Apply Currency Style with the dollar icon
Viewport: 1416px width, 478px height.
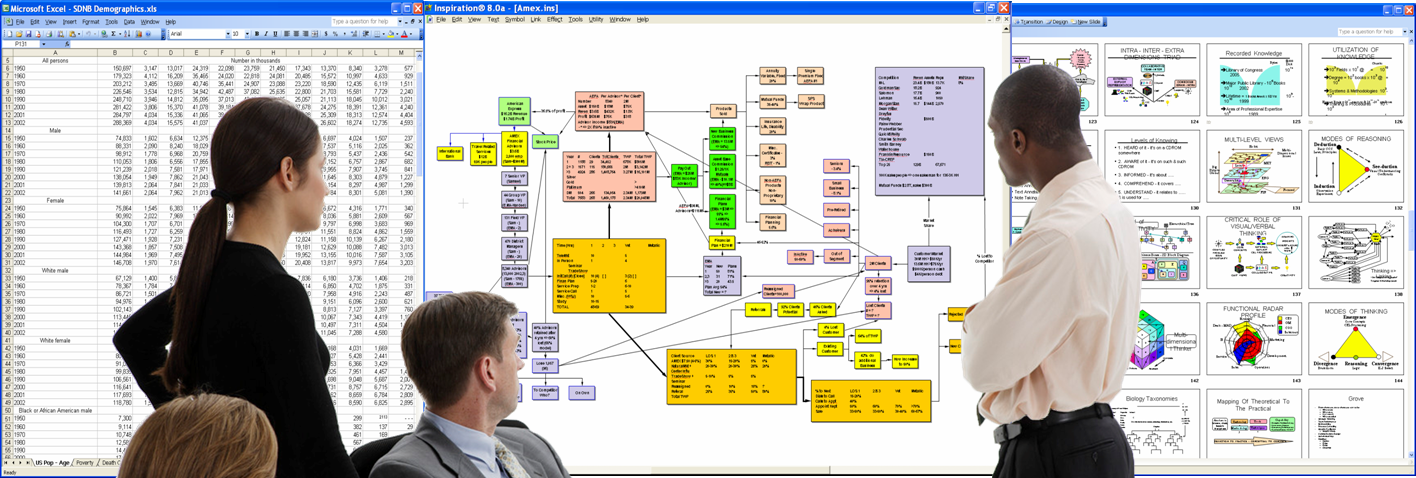pos(326,33)
